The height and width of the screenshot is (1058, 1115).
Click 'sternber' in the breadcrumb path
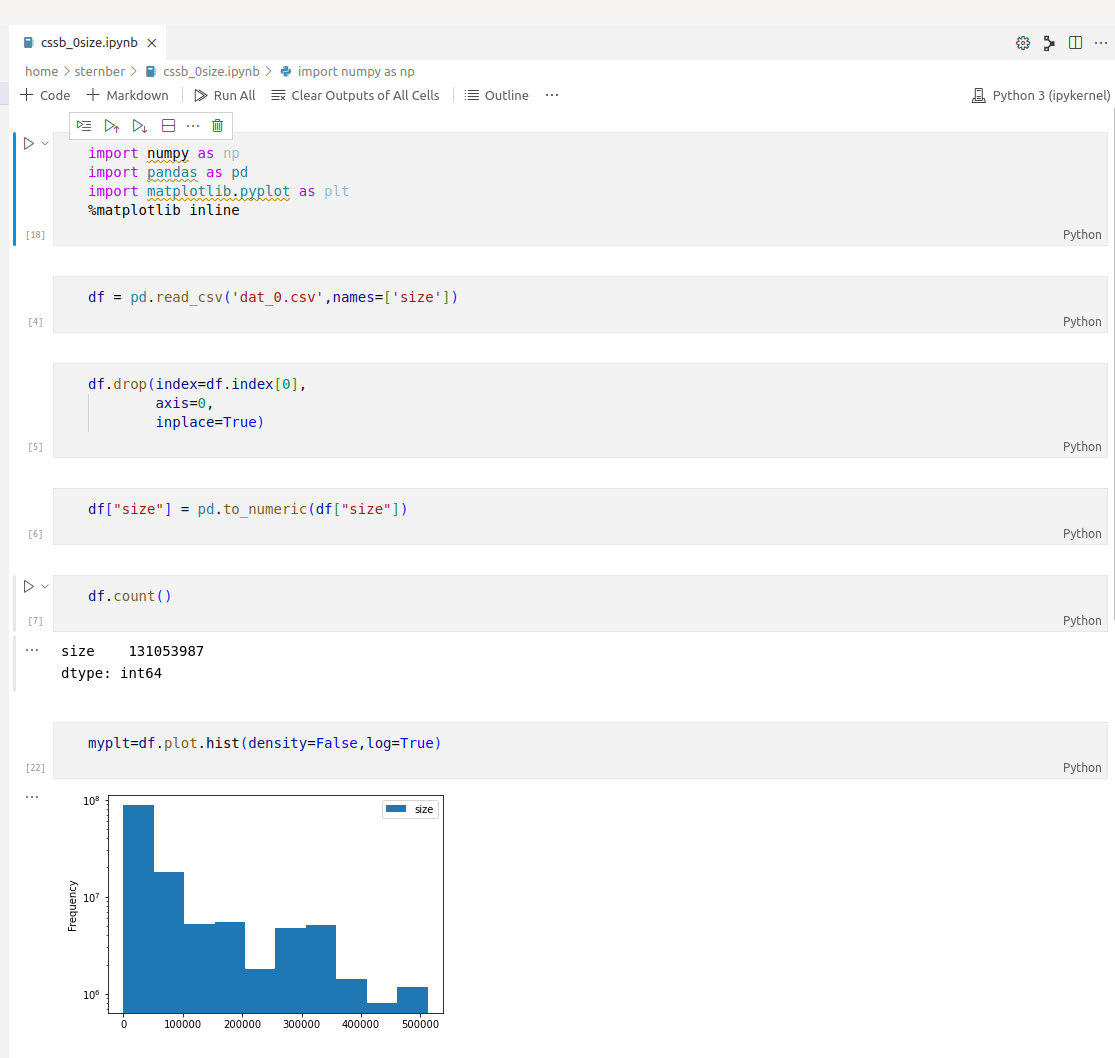[100, 72]
